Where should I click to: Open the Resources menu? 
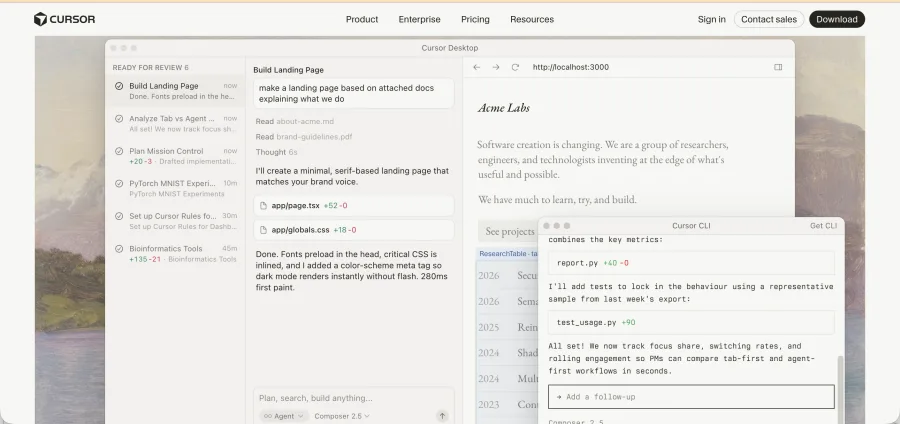pyautogui.click(x=532, y=20)
